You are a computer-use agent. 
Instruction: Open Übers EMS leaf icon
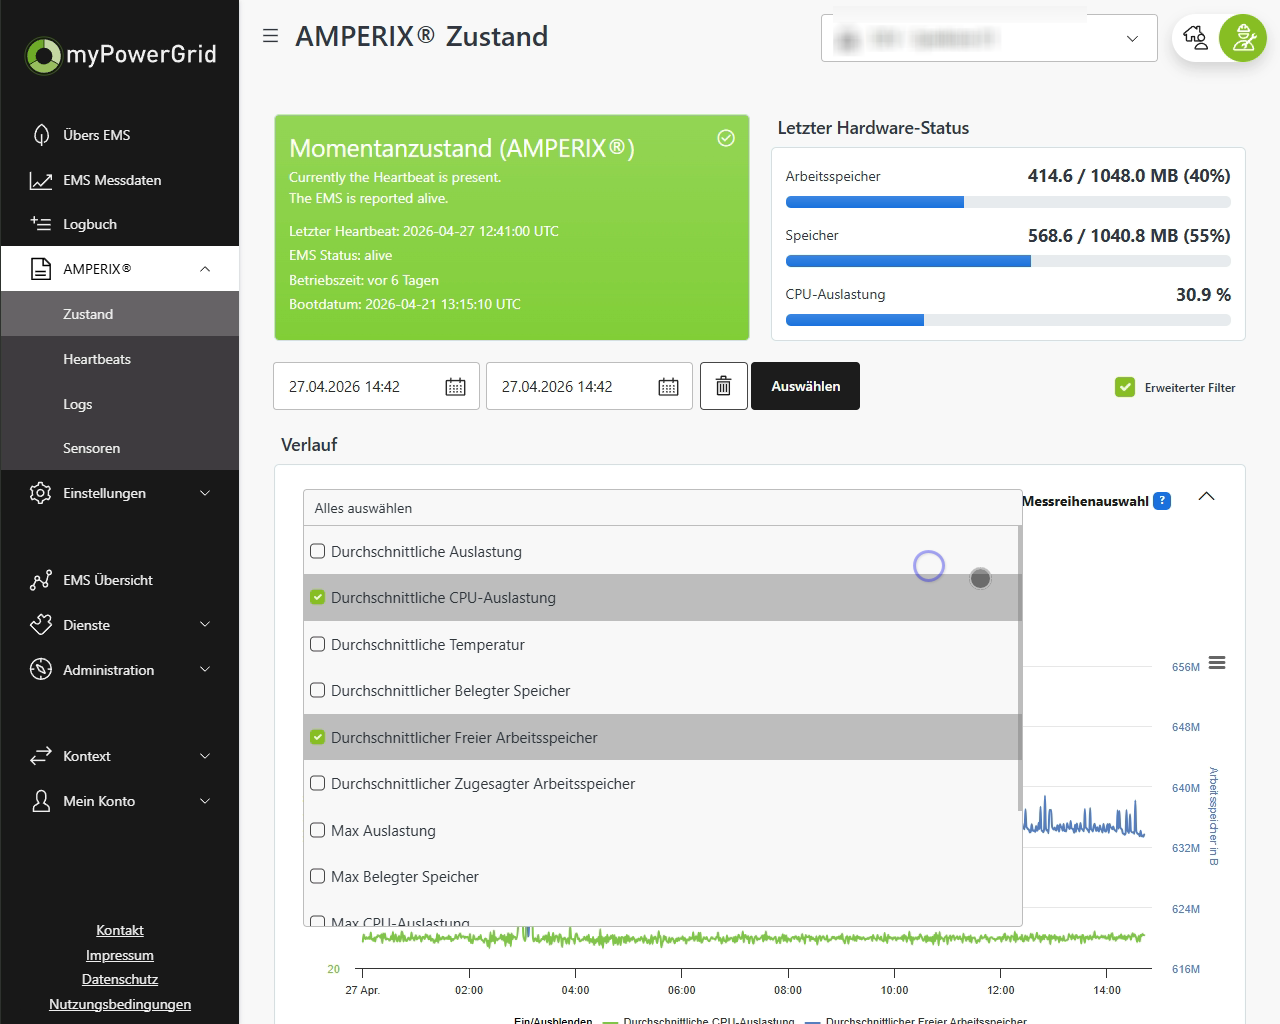(41, 135)
